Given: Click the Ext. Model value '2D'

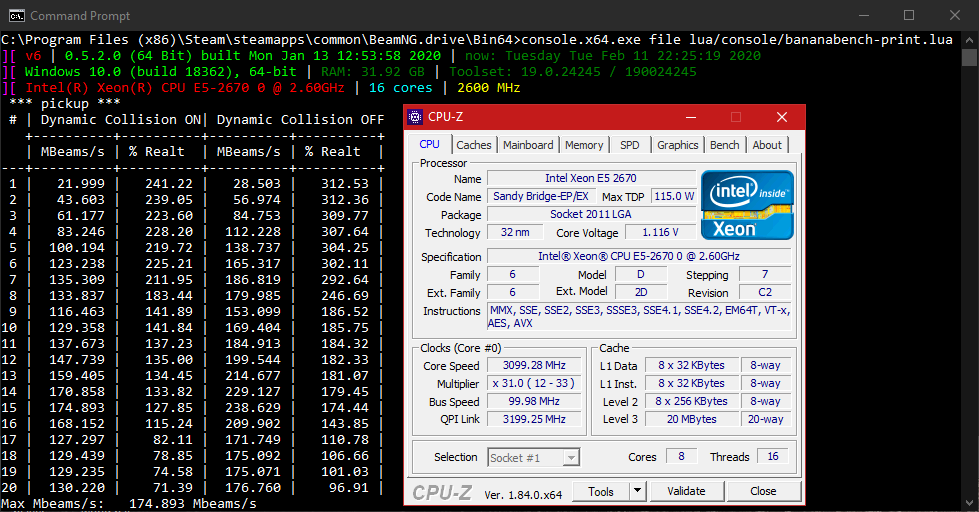Looking at the screenshot, I should pyautogui.click(x=641, y=292).
